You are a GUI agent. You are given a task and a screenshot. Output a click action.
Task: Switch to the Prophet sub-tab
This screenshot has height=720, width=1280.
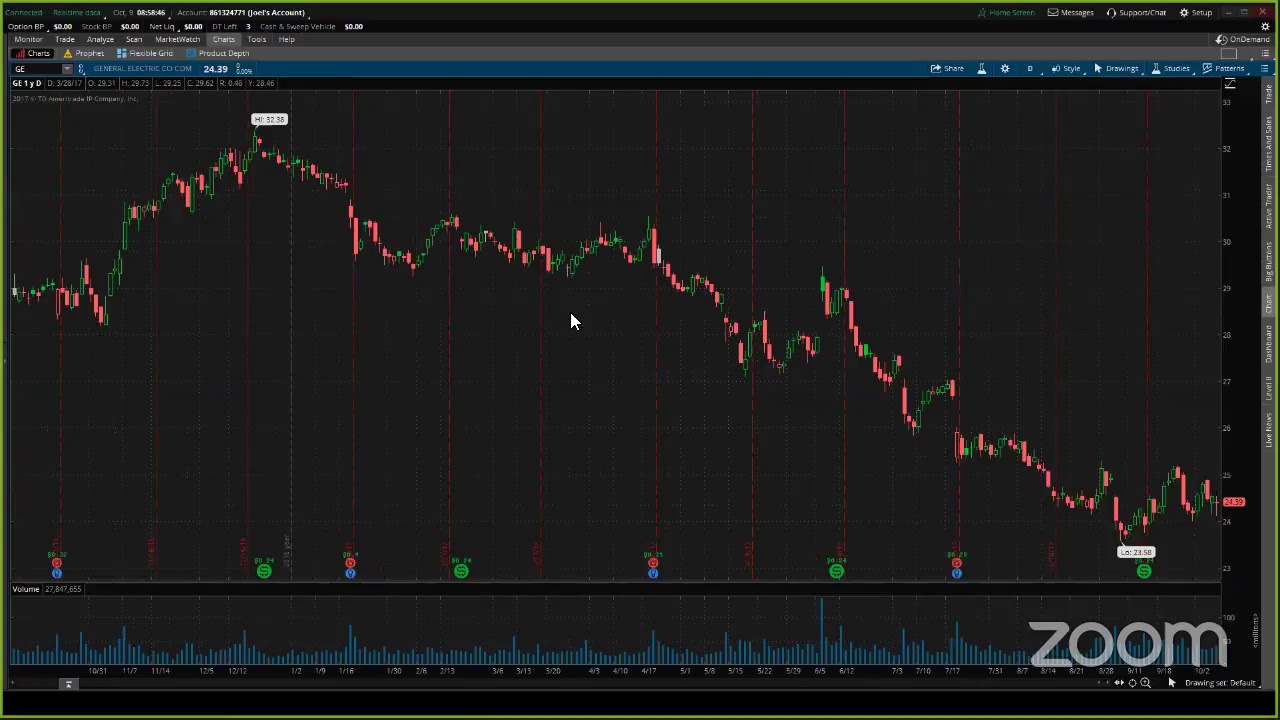click(x=83, y=53)
